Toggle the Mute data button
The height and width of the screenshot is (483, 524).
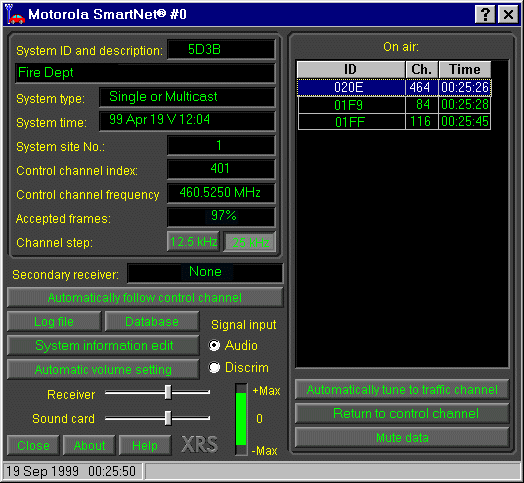(402, 437)
